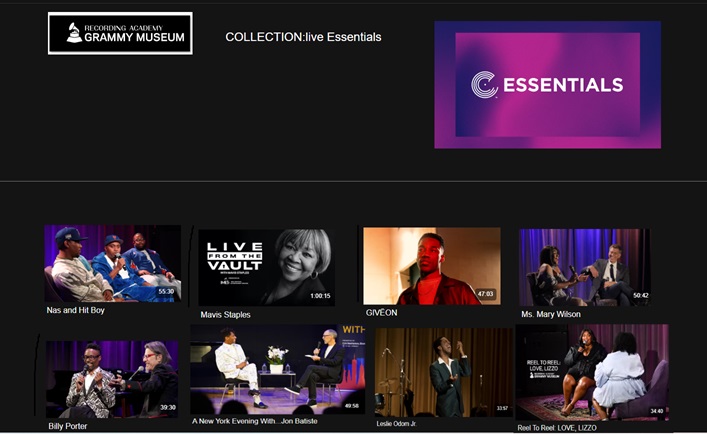Click the Ms. Mary Wilson title link

point(551,314)
